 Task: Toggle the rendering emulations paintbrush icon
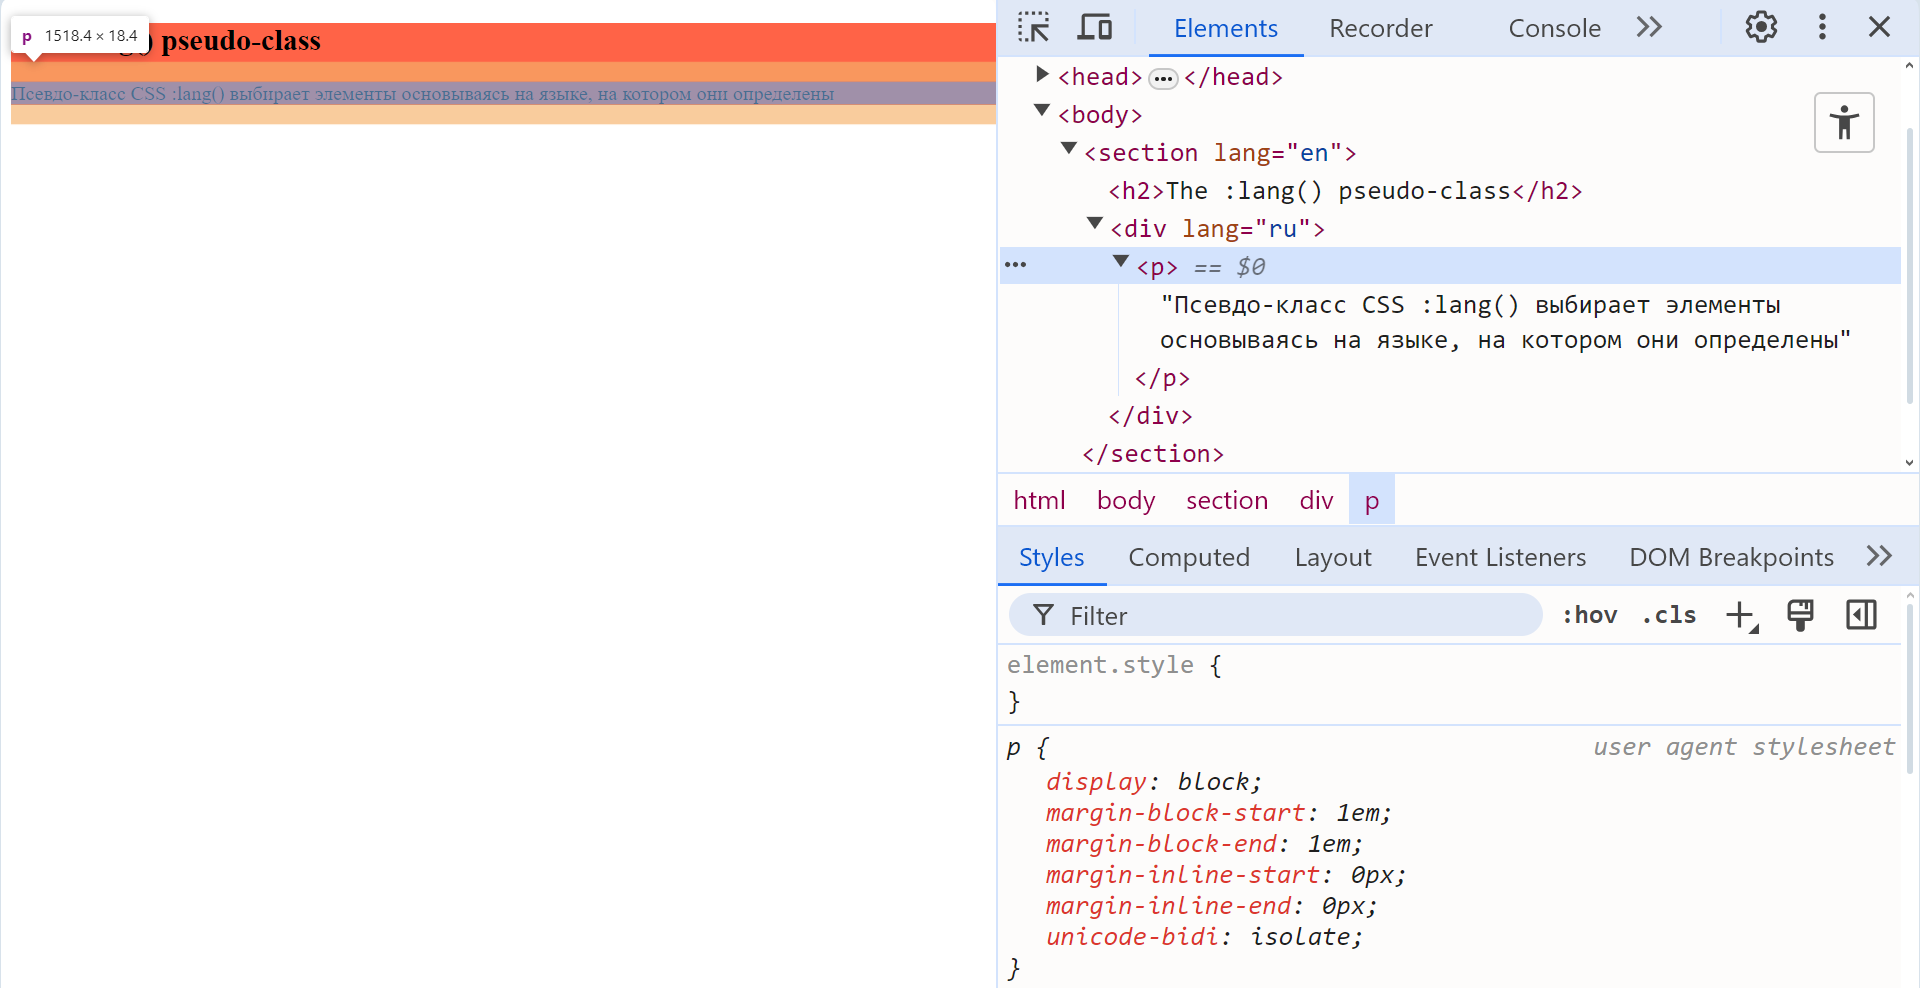[x=1800, y=615]
